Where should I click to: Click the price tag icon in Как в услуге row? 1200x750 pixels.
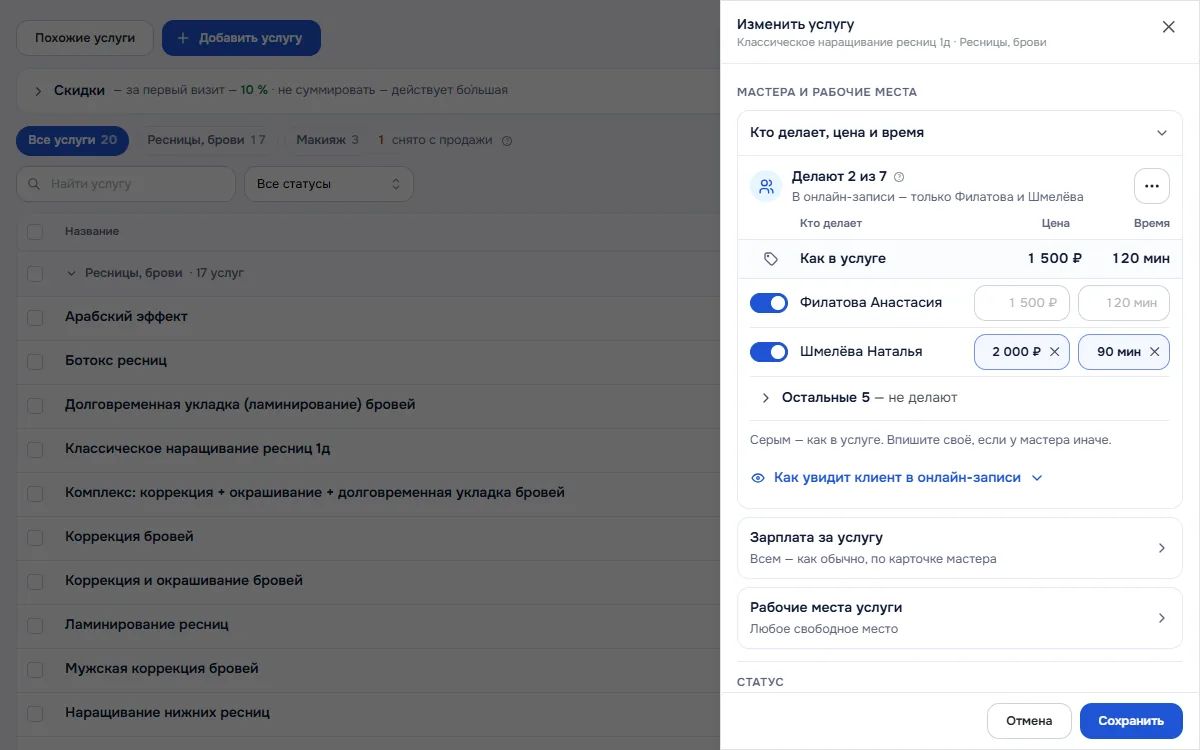[770, 259]
